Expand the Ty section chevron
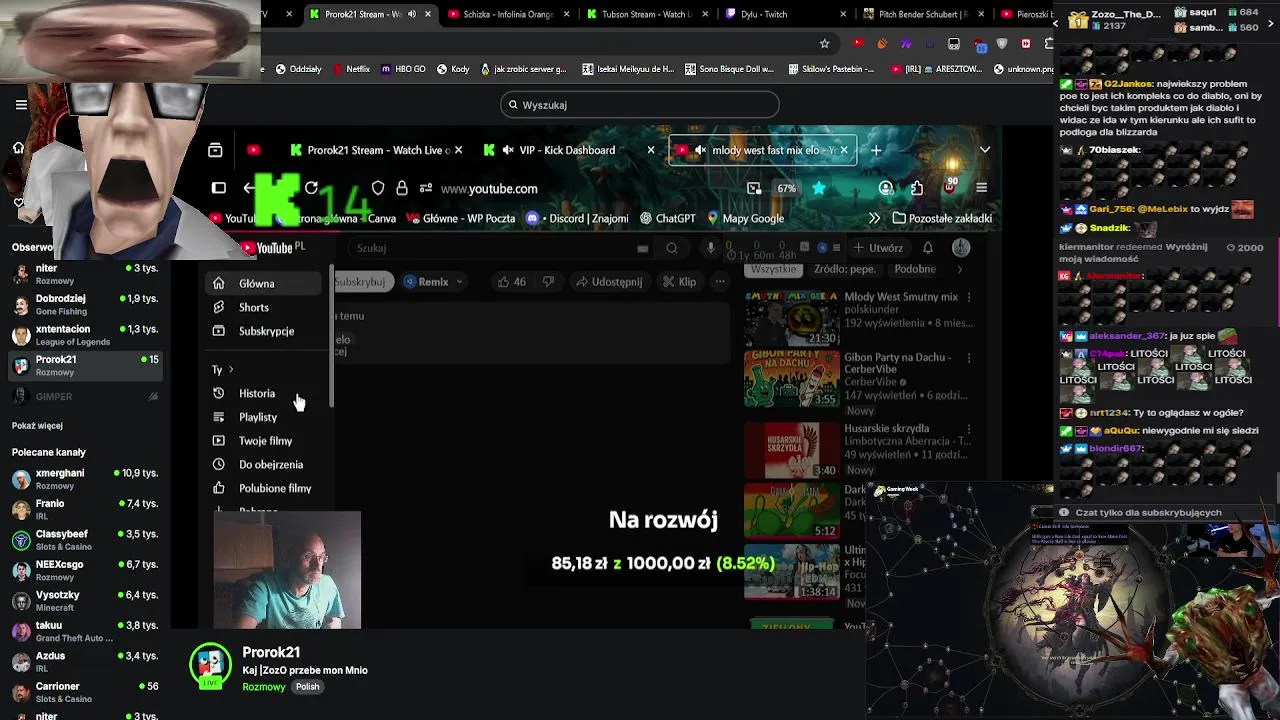 coord(230,370)
